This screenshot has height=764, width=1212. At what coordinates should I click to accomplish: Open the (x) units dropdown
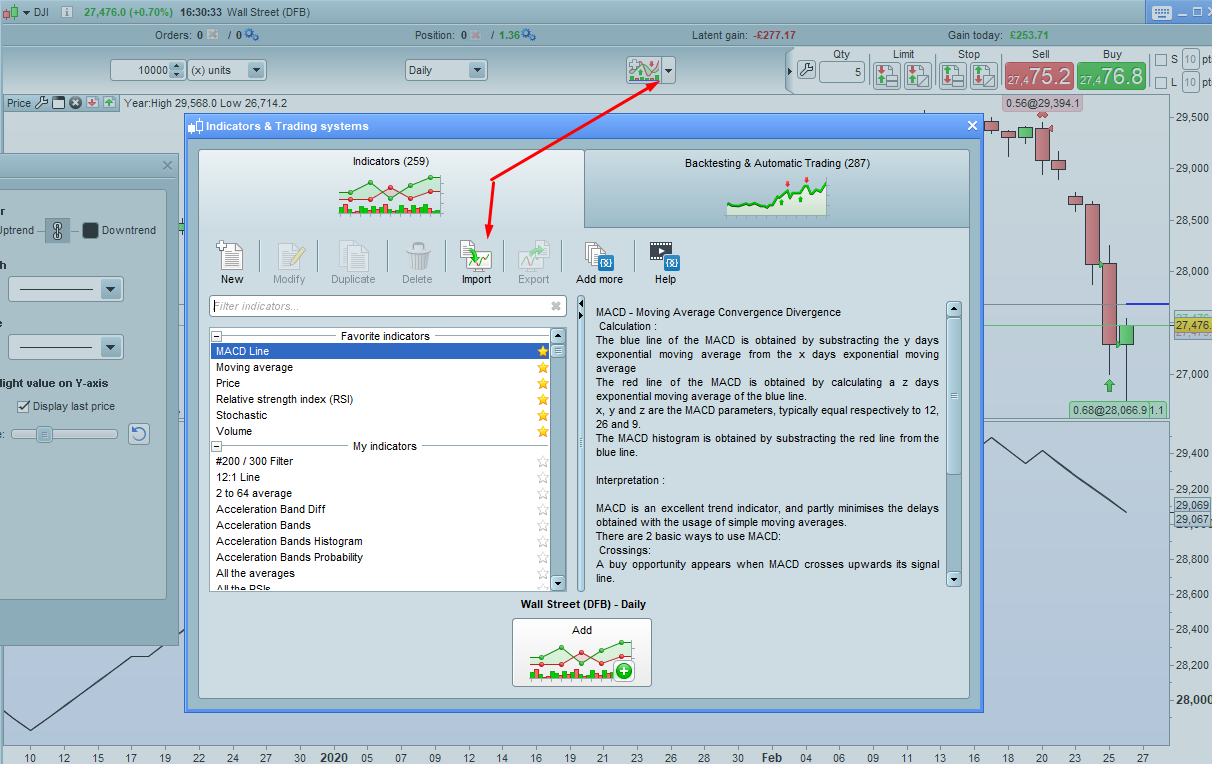256,70
